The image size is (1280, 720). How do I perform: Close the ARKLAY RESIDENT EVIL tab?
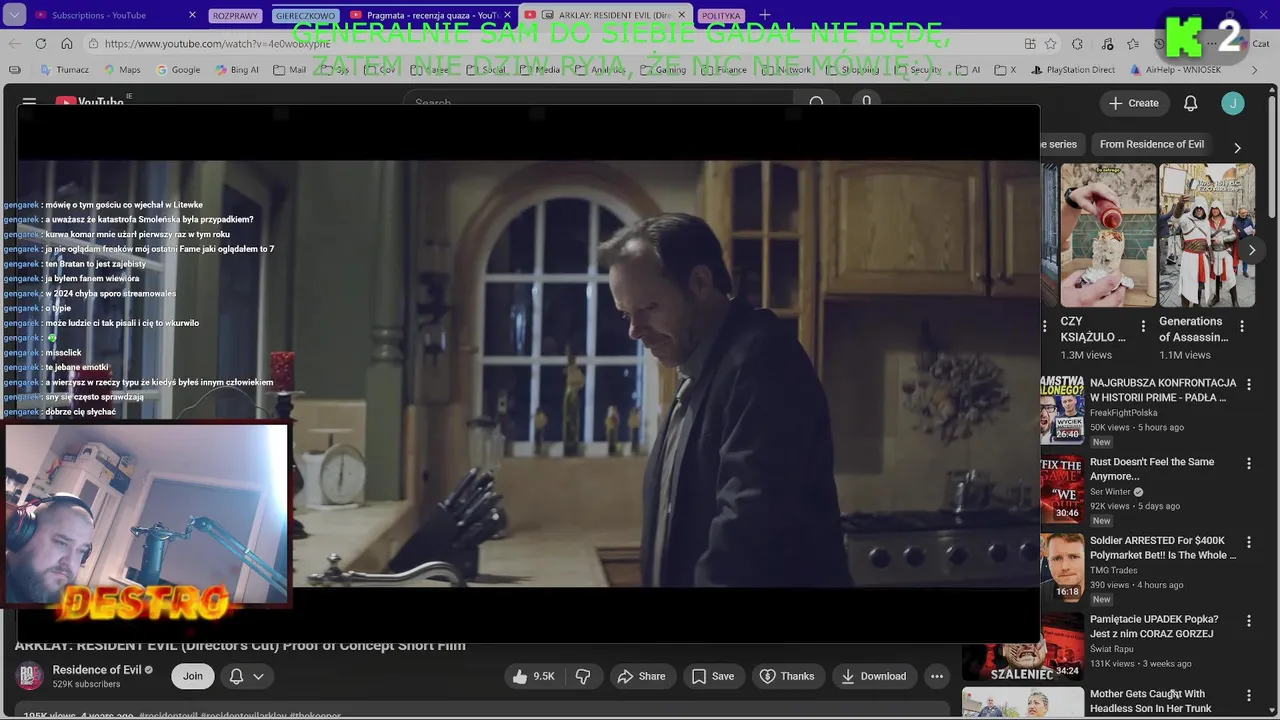[x=682, y=15]
